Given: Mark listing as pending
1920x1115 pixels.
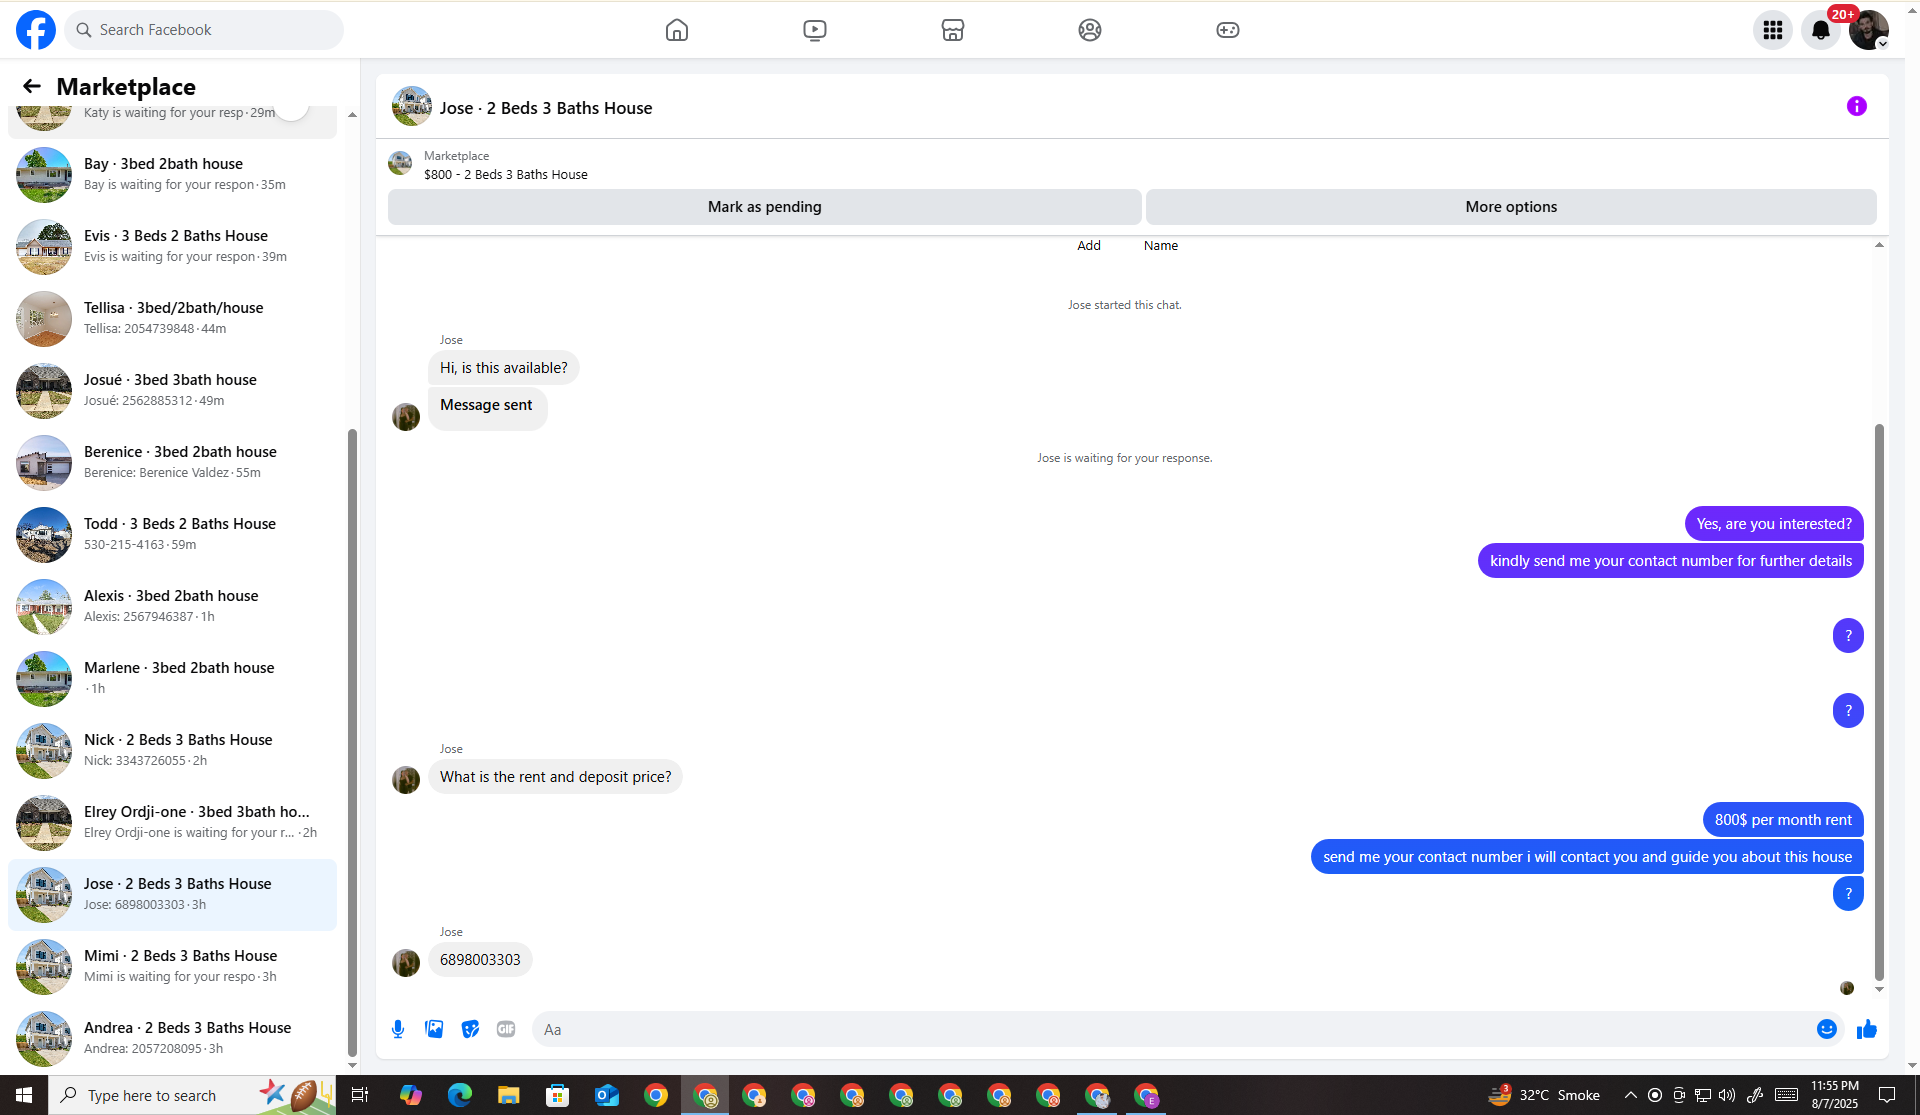Looking at the screenshot, I should [764, 207].
